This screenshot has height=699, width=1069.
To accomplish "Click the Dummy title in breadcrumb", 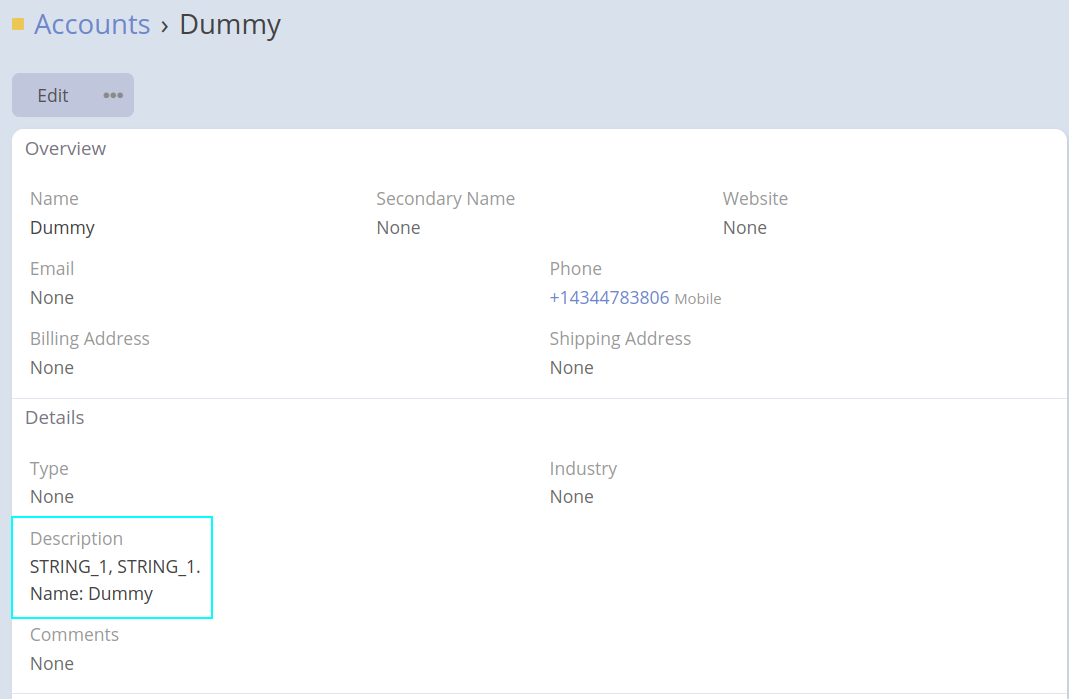I will click(x=230, y=24).
